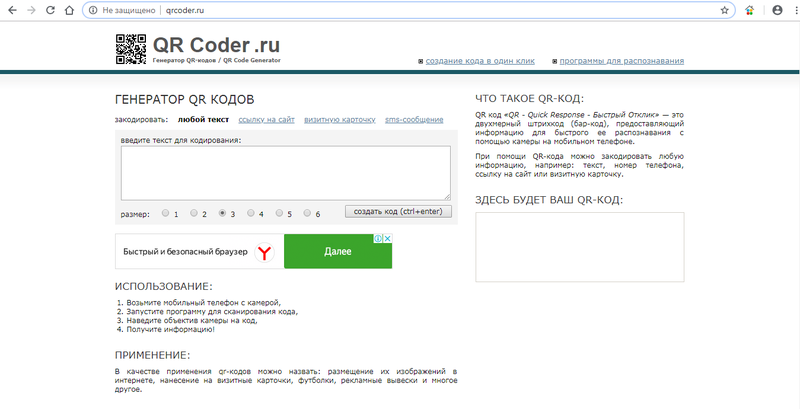Select size 6 radio button

307,213
